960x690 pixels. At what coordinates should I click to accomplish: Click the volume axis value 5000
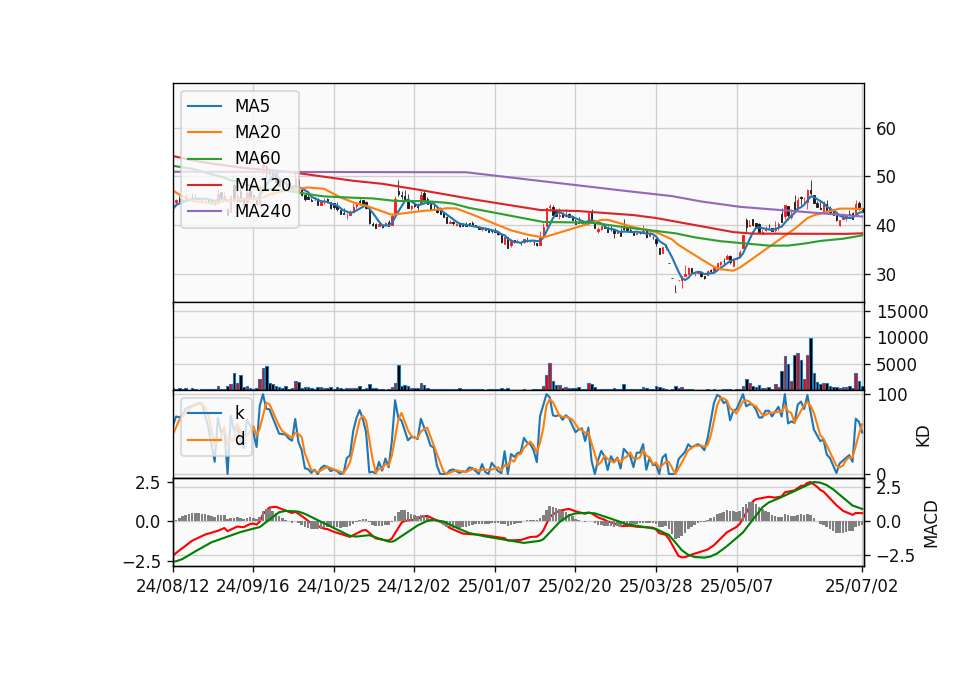tap(897, 365)
